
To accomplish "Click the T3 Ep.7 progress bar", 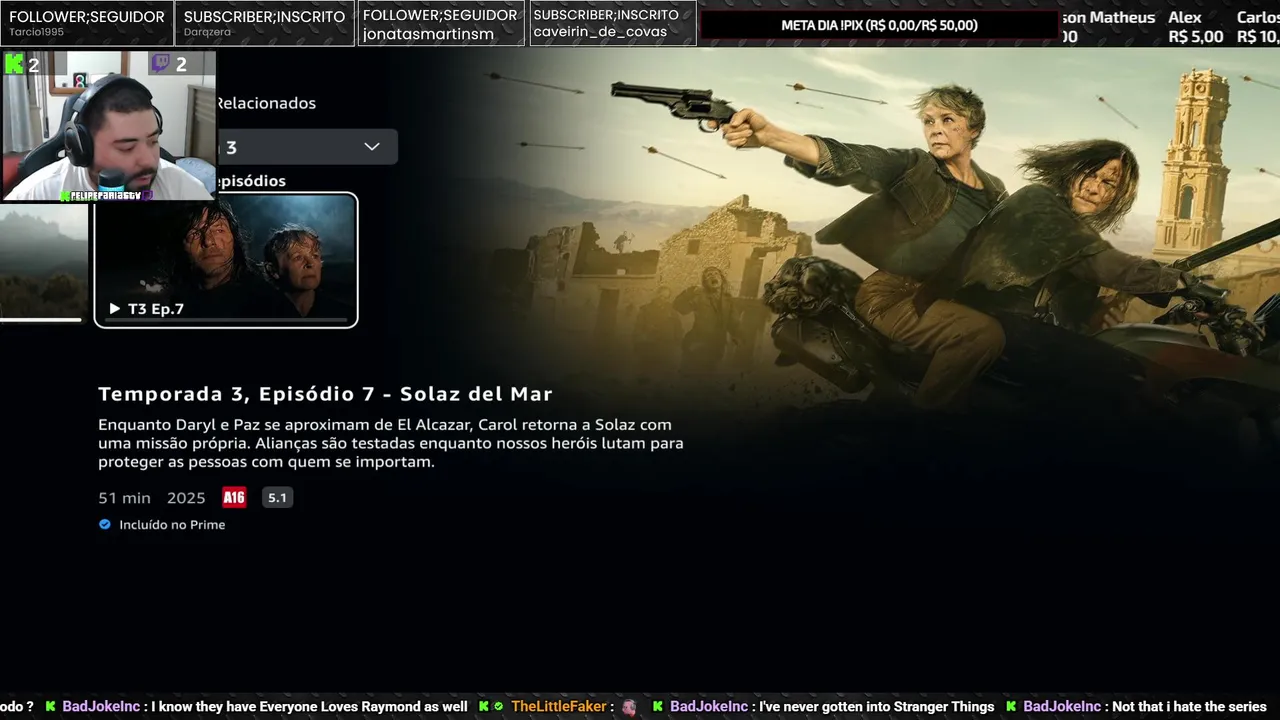I will click(226, 320).
